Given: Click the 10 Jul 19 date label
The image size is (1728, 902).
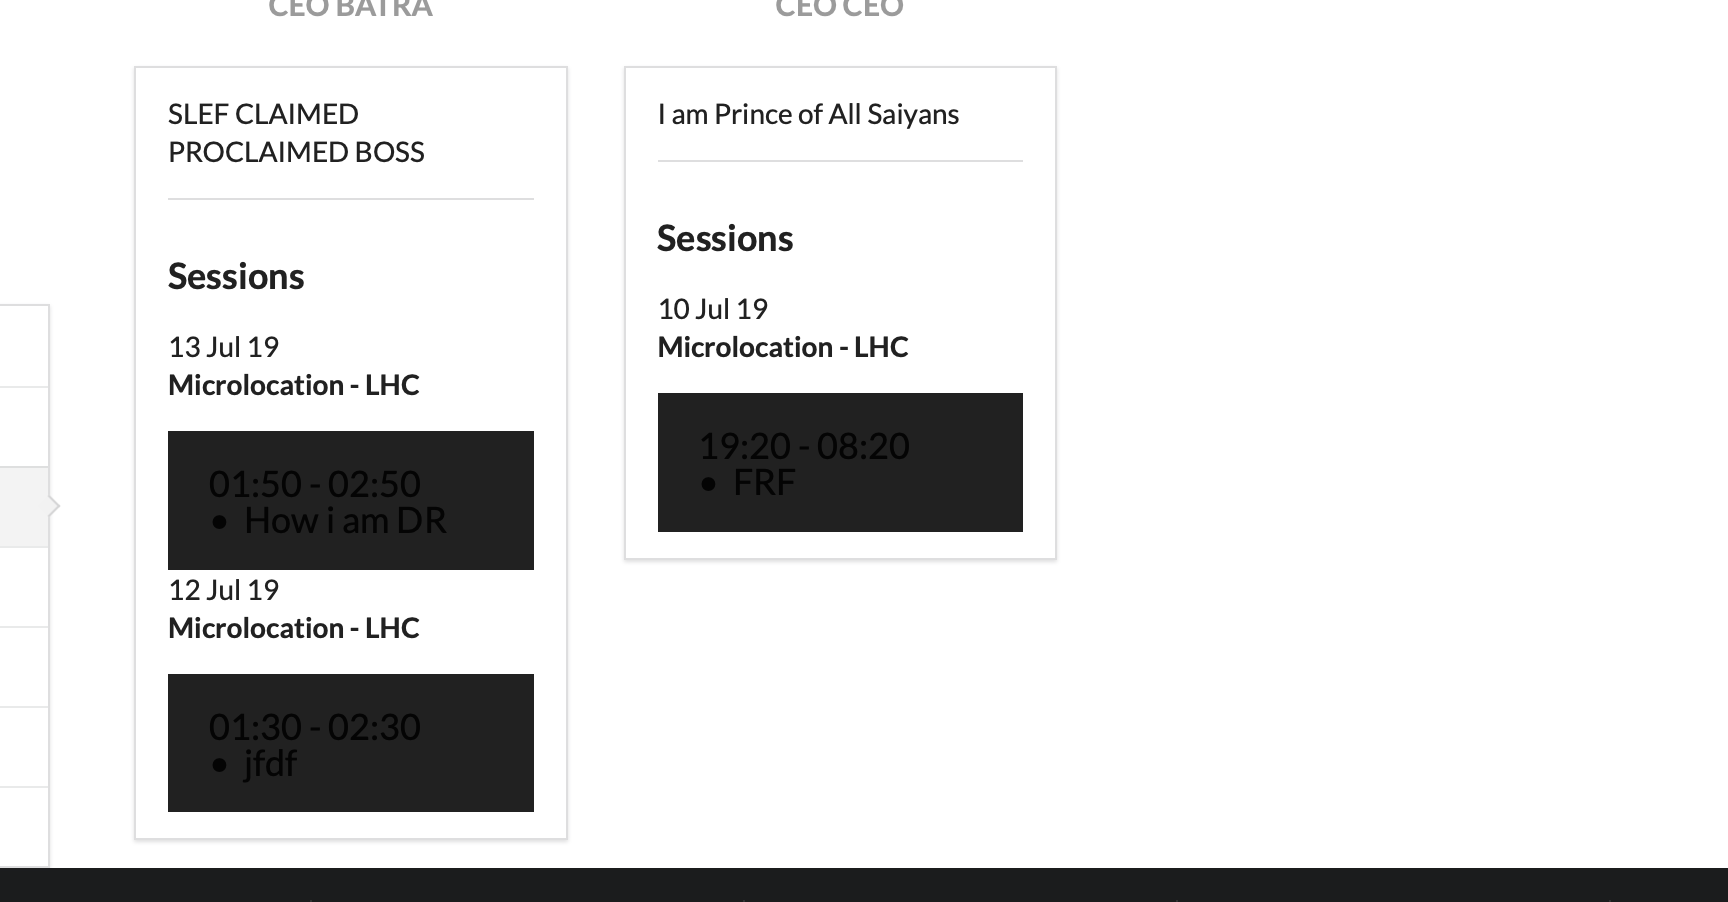Looking at the screenshot, I should pyautogui.click(x=712, y=308).
